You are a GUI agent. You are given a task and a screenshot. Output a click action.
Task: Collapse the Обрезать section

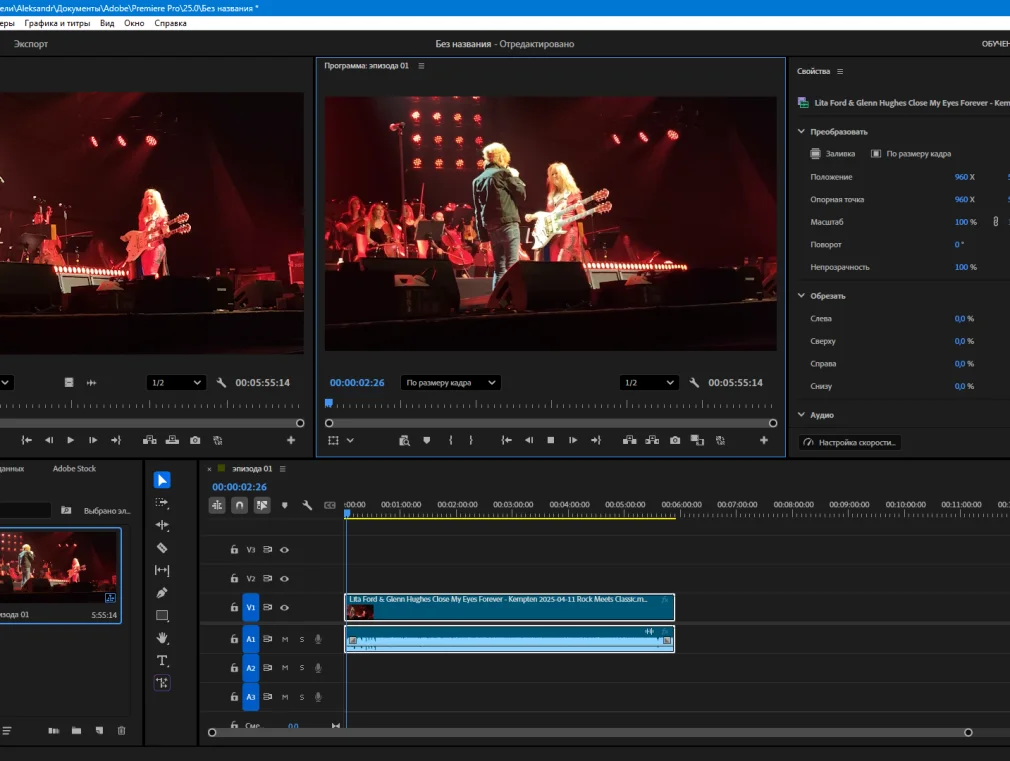point(801,296)
